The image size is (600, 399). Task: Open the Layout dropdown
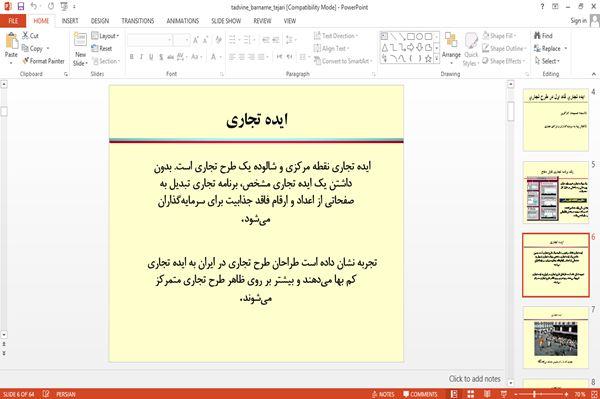105,36
